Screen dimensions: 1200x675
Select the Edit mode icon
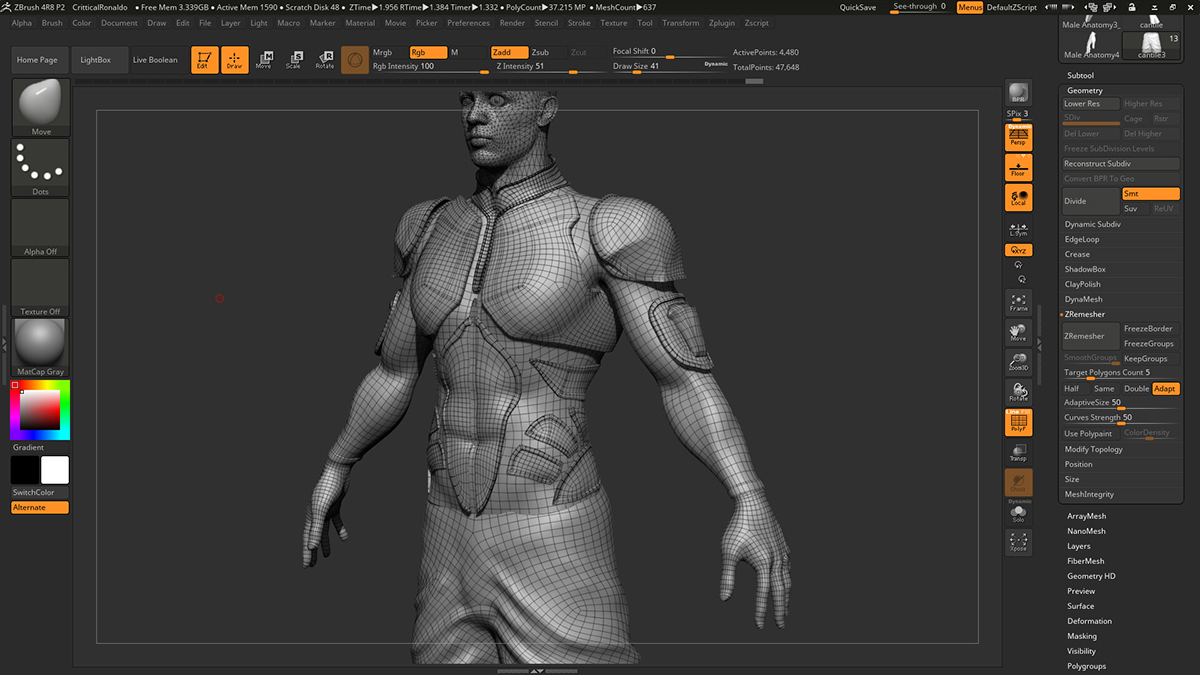[x=204, y=60]
